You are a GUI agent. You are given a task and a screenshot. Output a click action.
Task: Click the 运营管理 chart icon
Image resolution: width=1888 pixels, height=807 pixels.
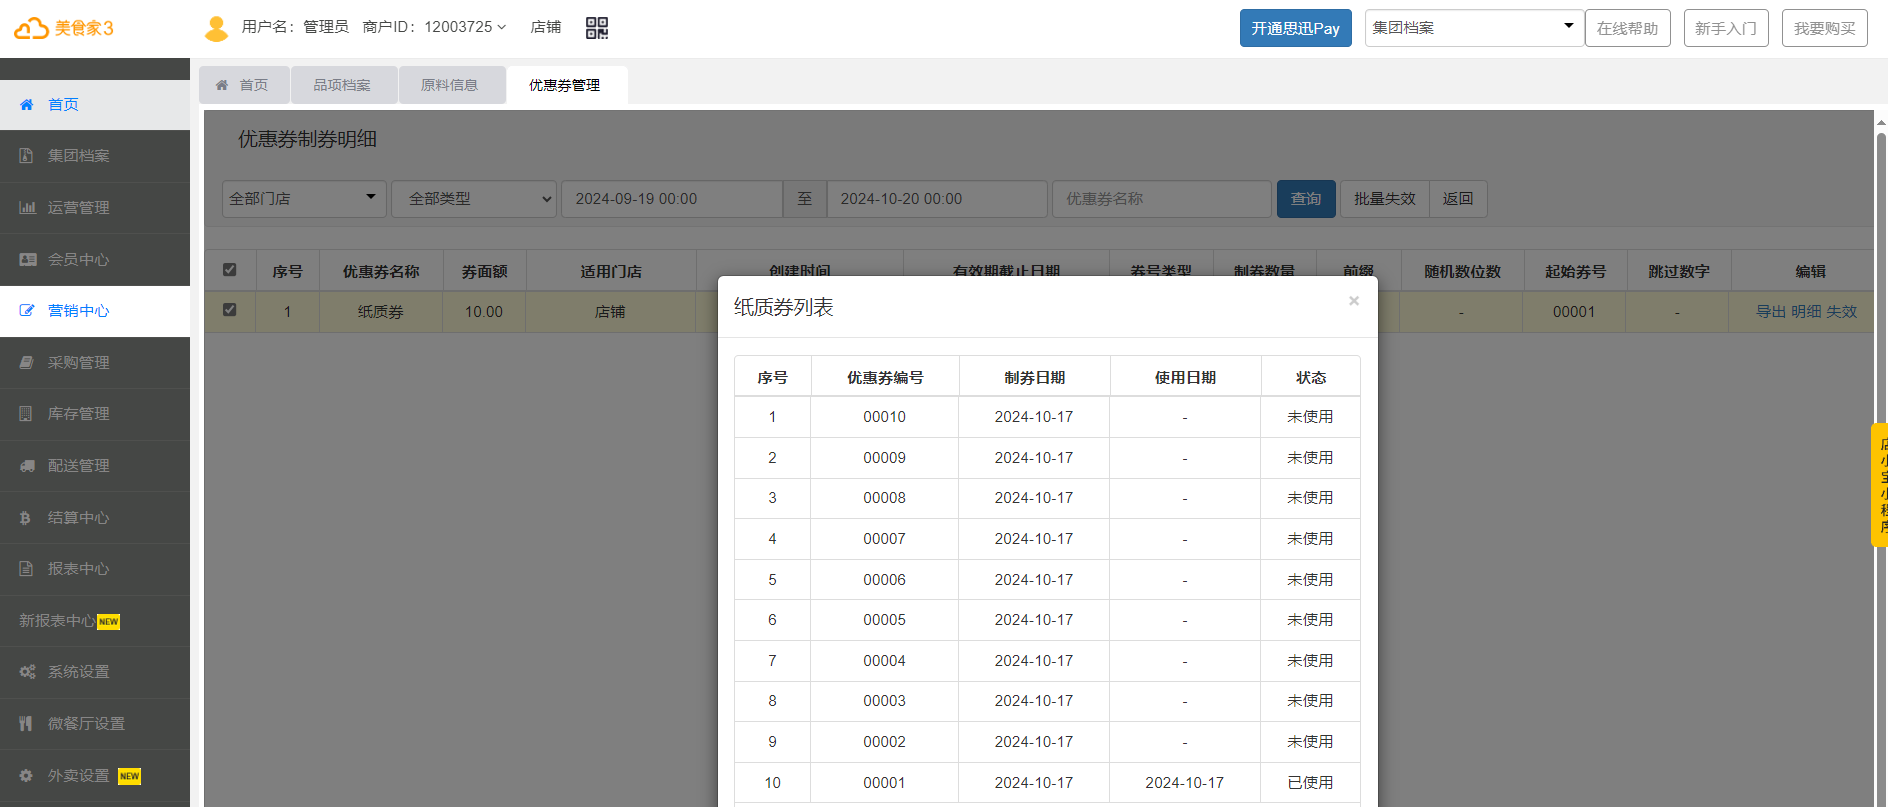tap(27, 208)
